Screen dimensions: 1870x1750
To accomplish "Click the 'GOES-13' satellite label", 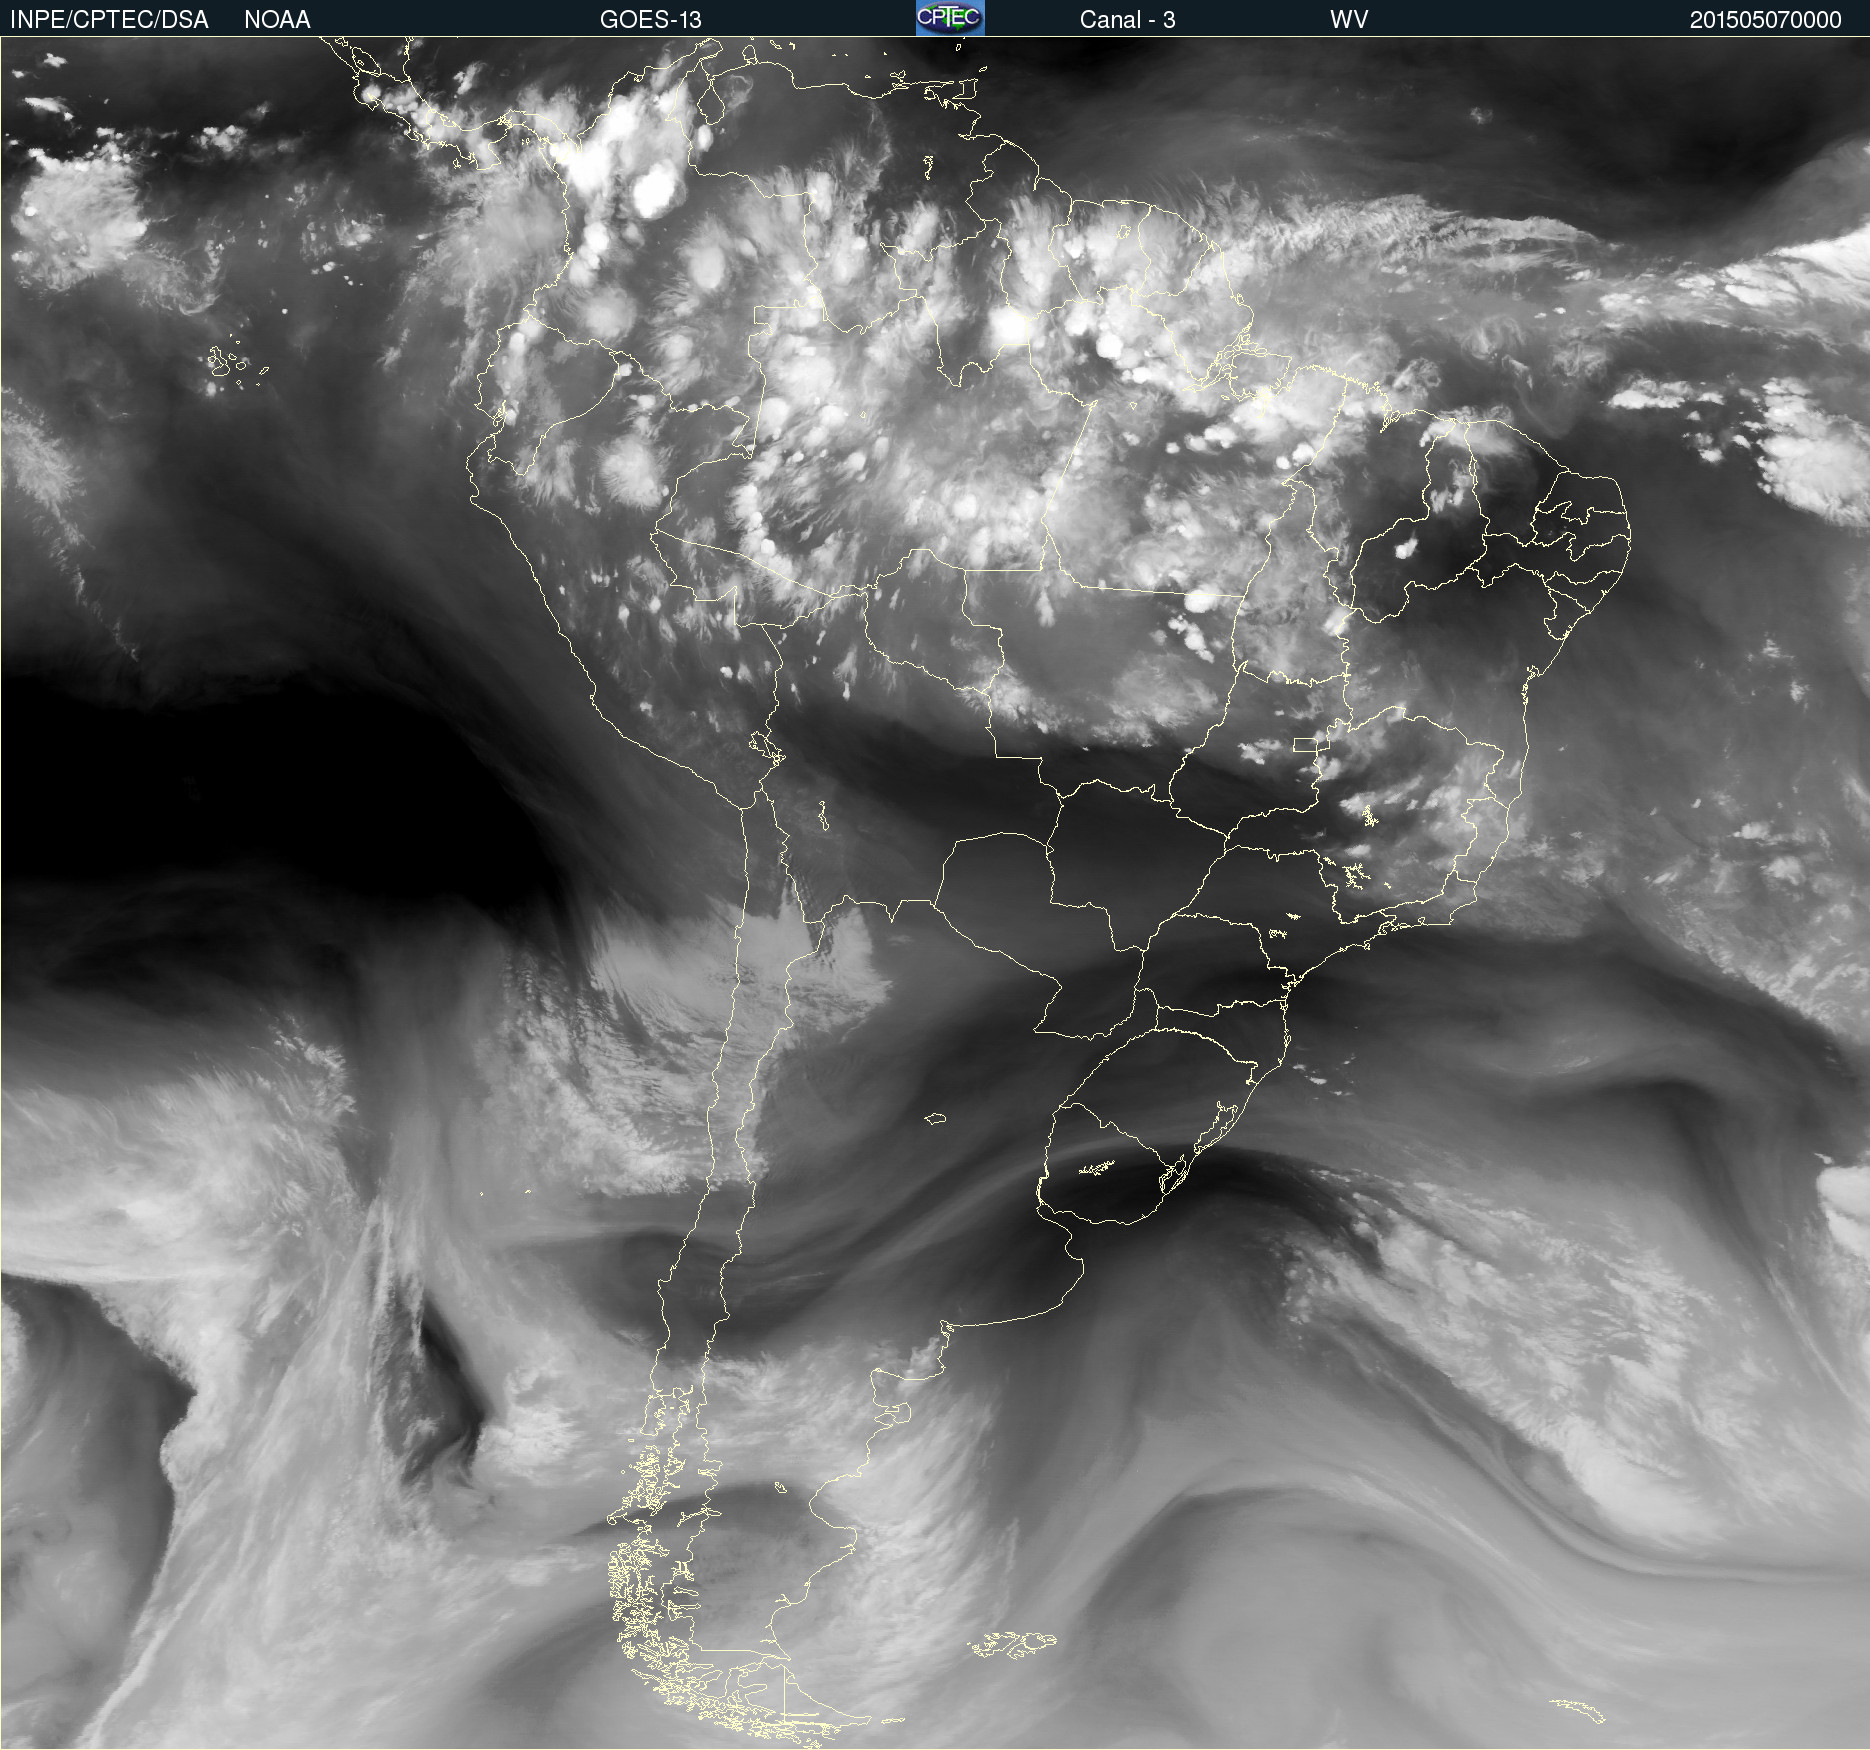I will 650,20.
